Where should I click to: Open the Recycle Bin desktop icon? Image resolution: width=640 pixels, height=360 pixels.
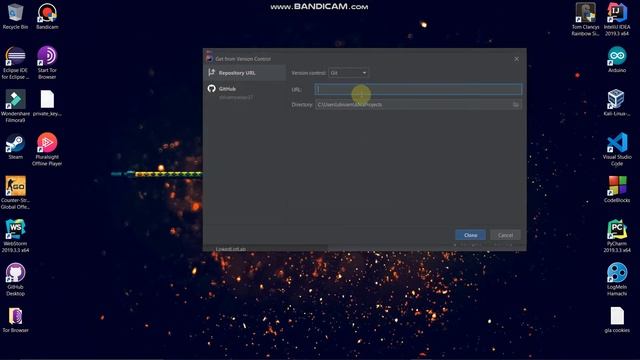pyautogui.click(x=16, y=16)
